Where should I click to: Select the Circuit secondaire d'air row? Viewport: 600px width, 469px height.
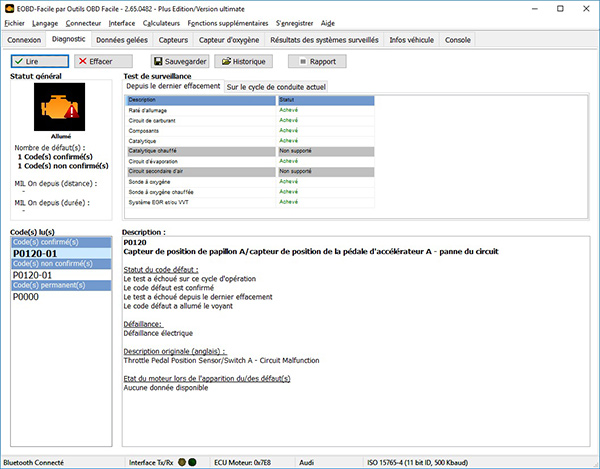point(250,171)
